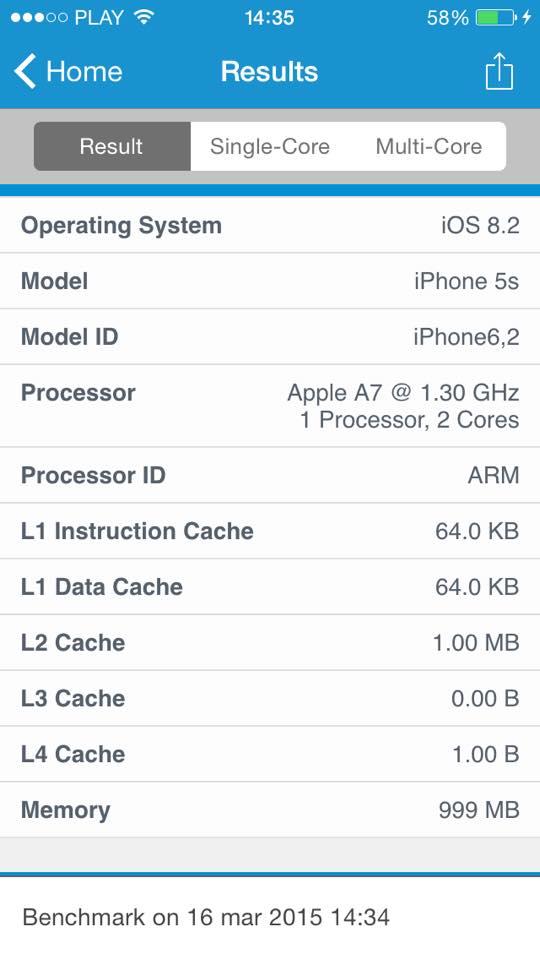Tap the Processor Apple A7 row
Screen dimensions: 540x960
click(x=270, y=406)
